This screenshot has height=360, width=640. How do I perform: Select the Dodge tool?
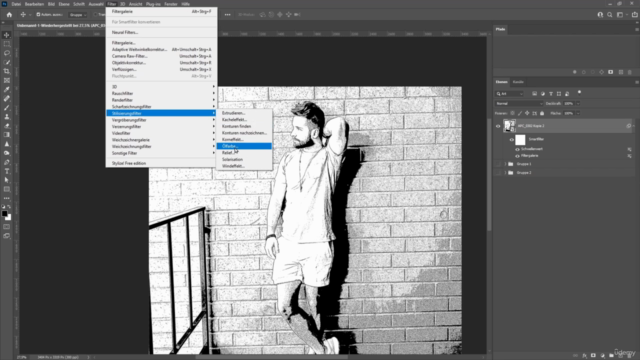click(x=7, y=153)
